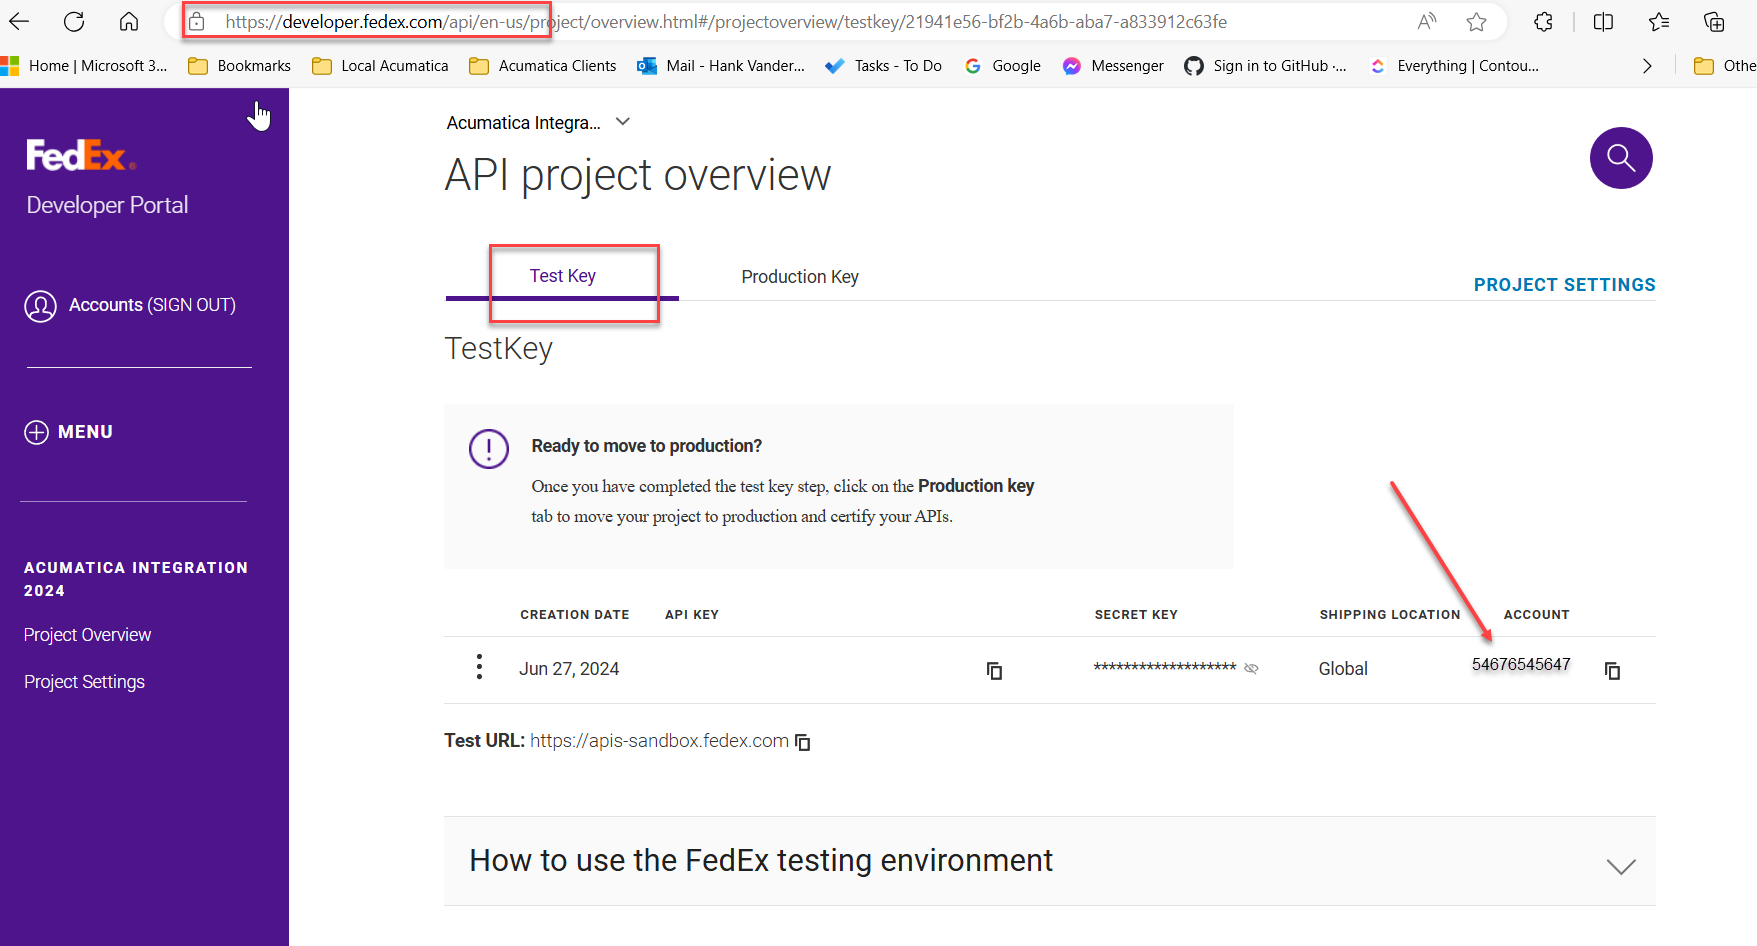Click the ACCOUNT column header
This screenshot has width=1757, height=946.
point(1537,615)
